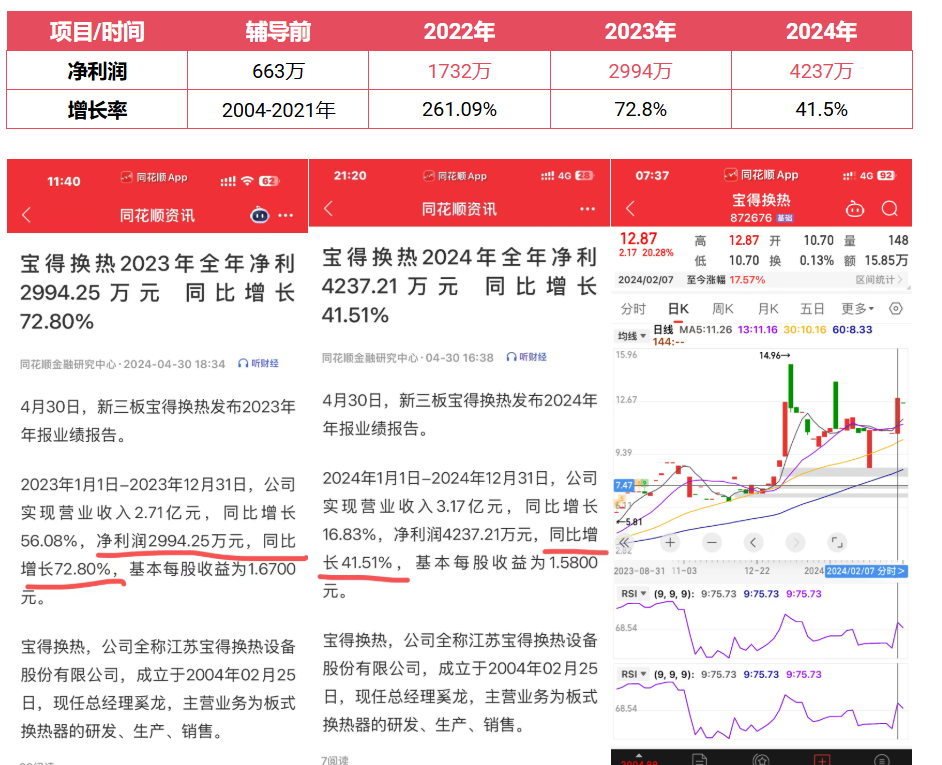Select 日K chart tab
The image size is (942, 765).
pos(678,309)
